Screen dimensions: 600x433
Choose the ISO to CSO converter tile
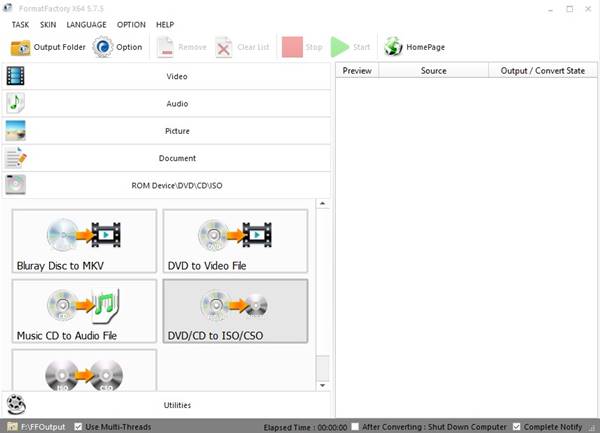coord(84,370)
